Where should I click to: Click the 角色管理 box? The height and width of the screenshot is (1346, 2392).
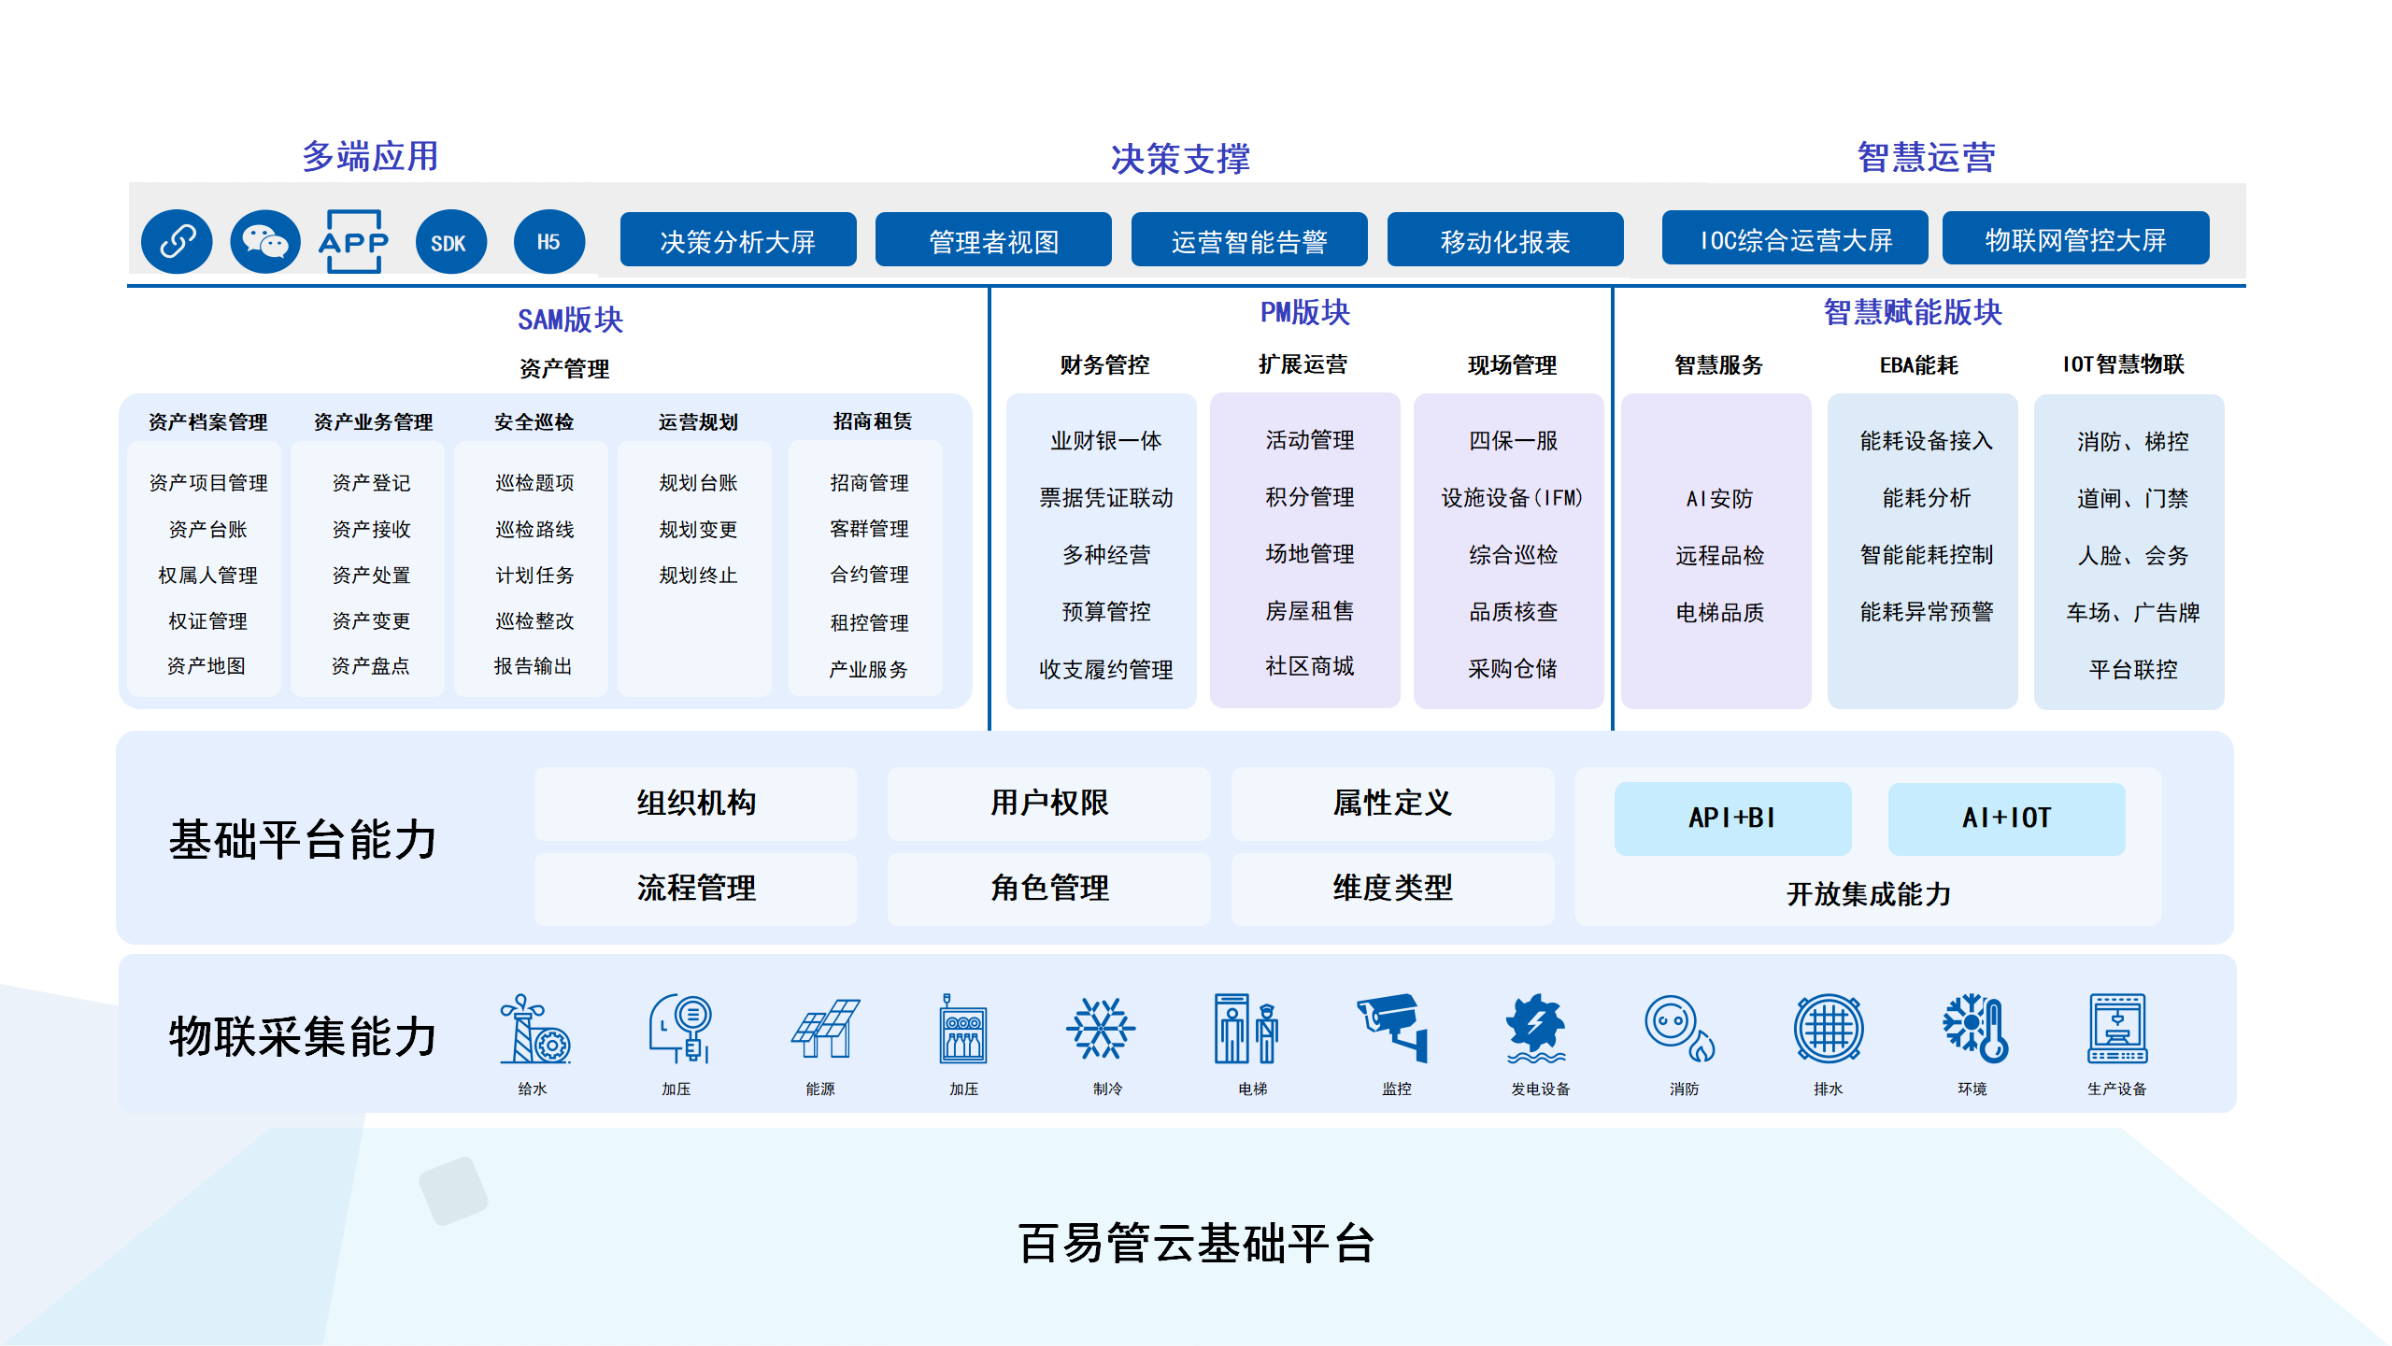pos(1049,888)
